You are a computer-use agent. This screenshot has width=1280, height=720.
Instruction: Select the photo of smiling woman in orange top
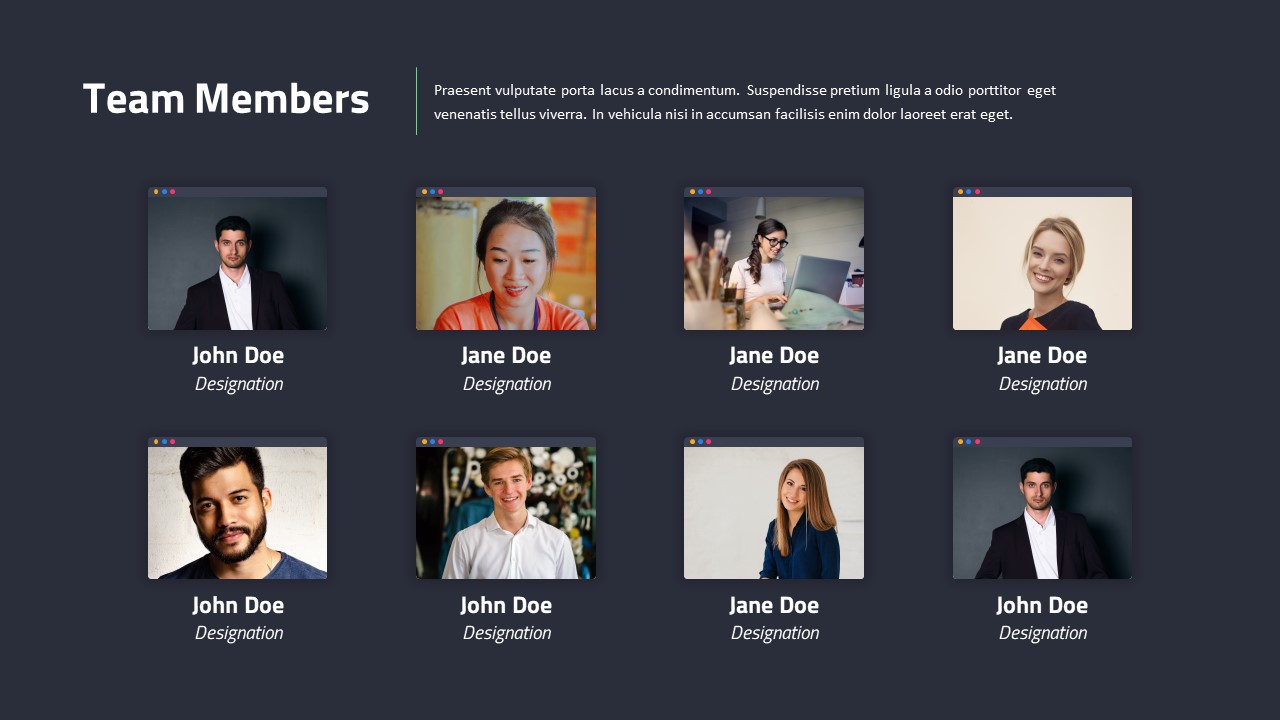click(x=506, y=263)
